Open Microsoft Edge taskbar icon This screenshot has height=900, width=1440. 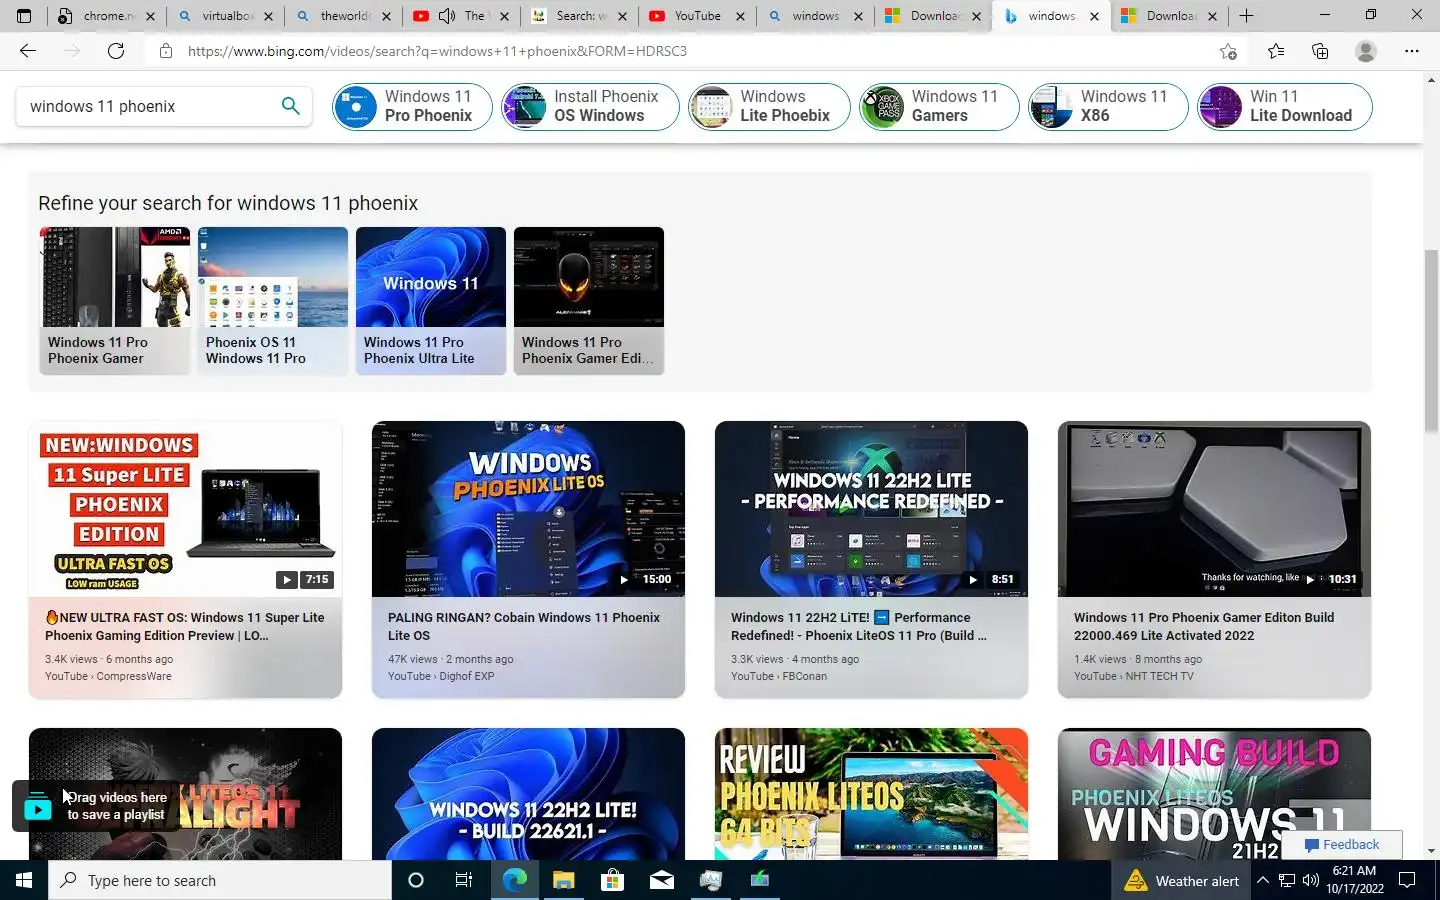click(514, 880)
